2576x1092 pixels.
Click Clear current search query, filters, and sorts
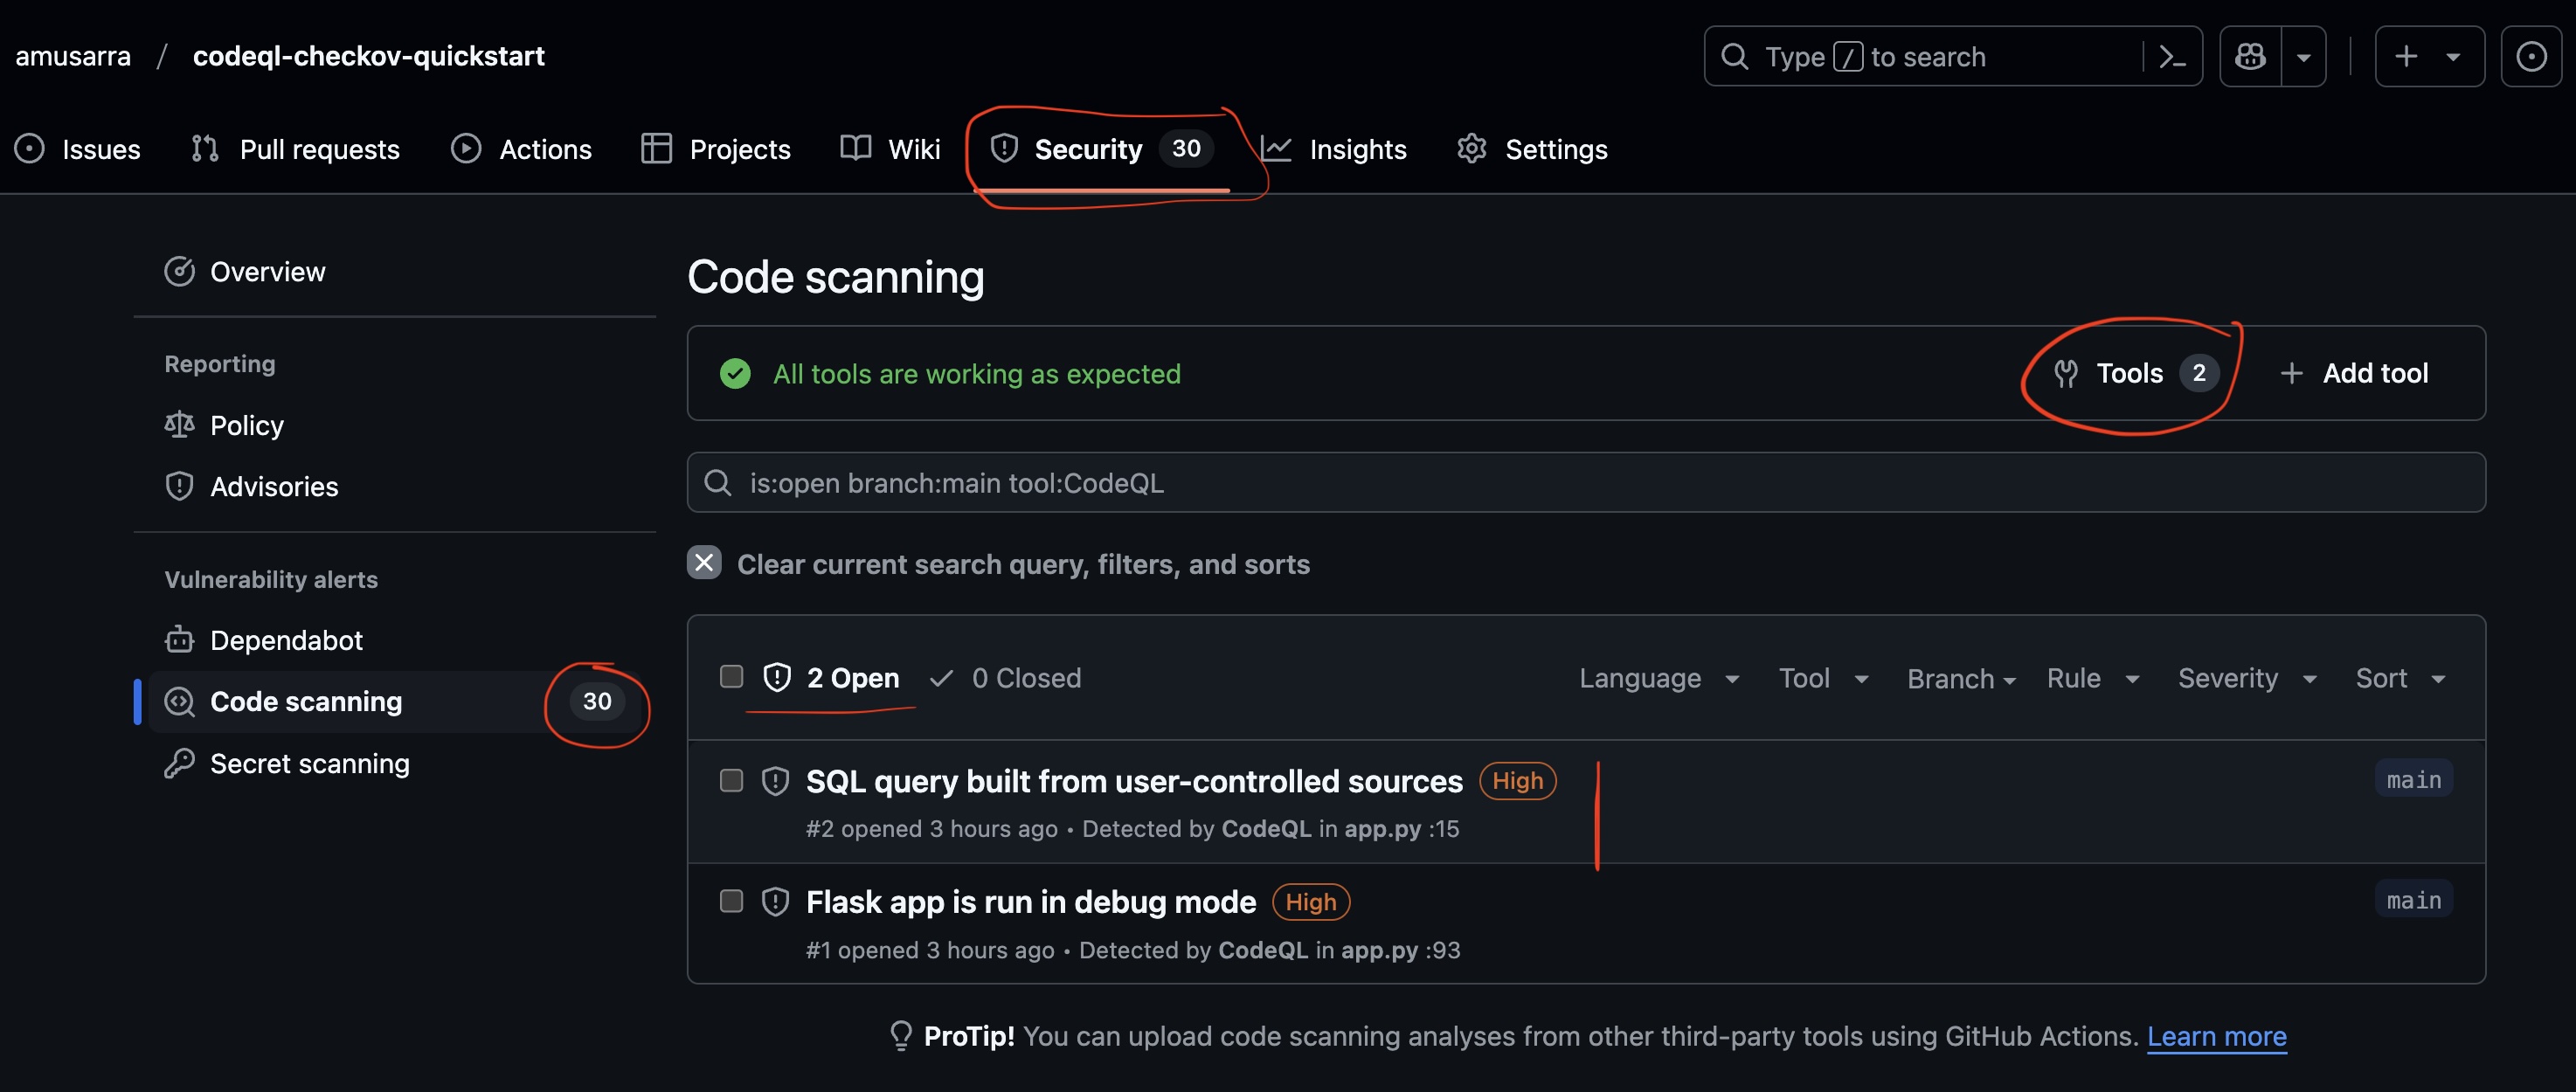pos(1023,564)
